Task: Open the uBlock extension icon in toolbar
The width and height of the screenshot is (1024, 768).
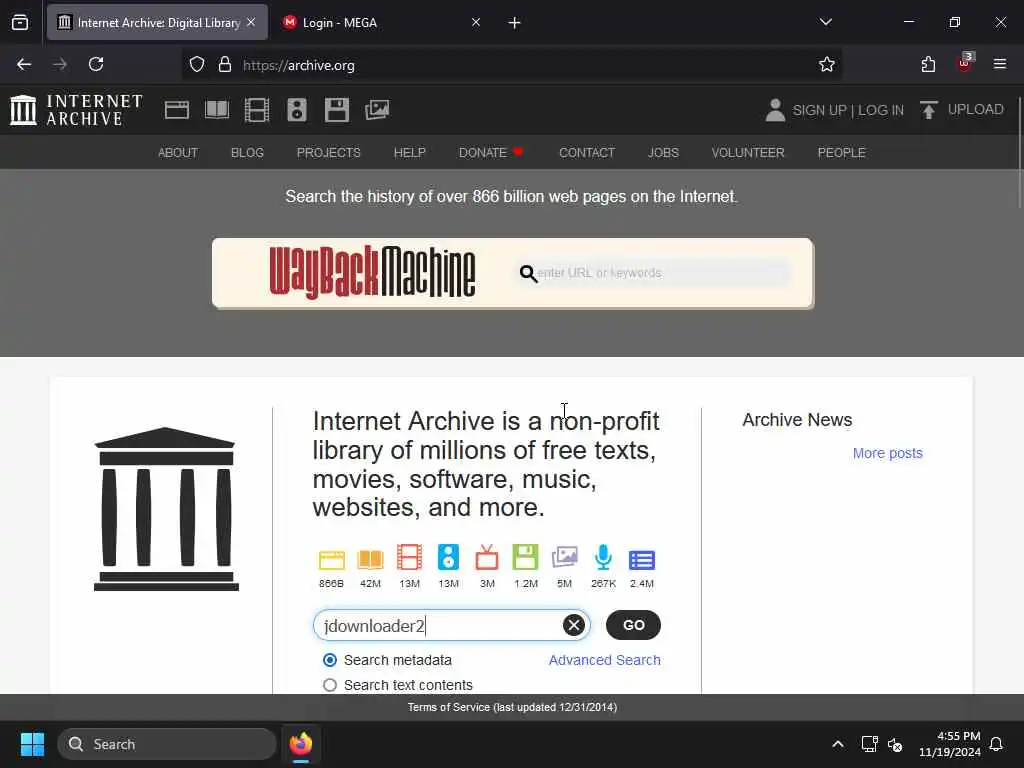Action: click(x=965, y=63)
